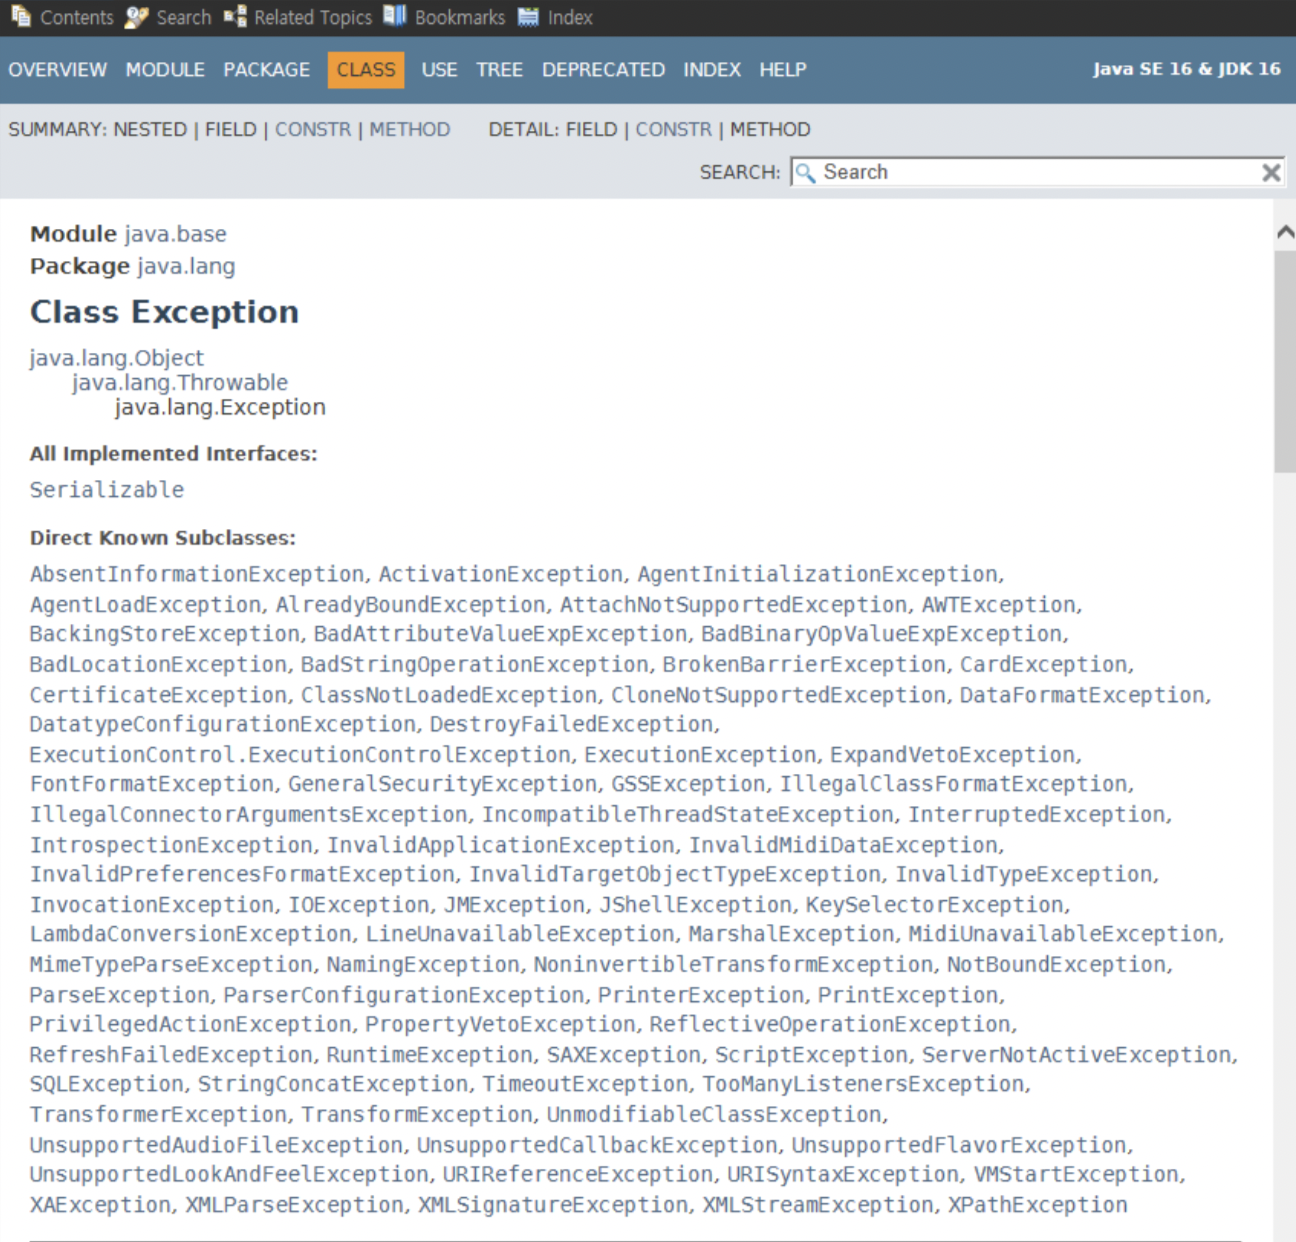Screen dimensions: 1296x1242
Task: Go to MODULE nav tab
Action: 165,70
